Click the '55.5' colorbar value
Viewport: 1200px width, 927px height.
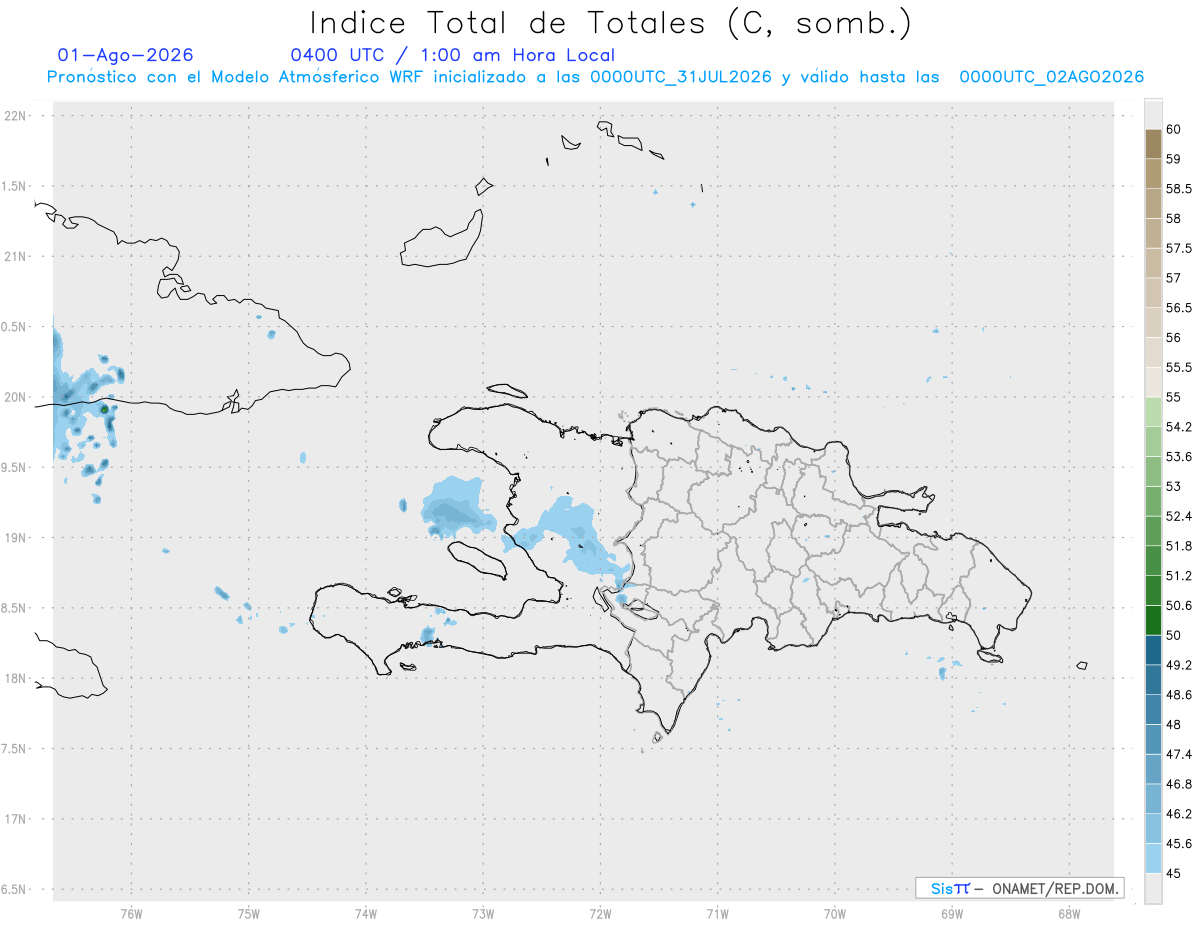[x=1178, y=367]
